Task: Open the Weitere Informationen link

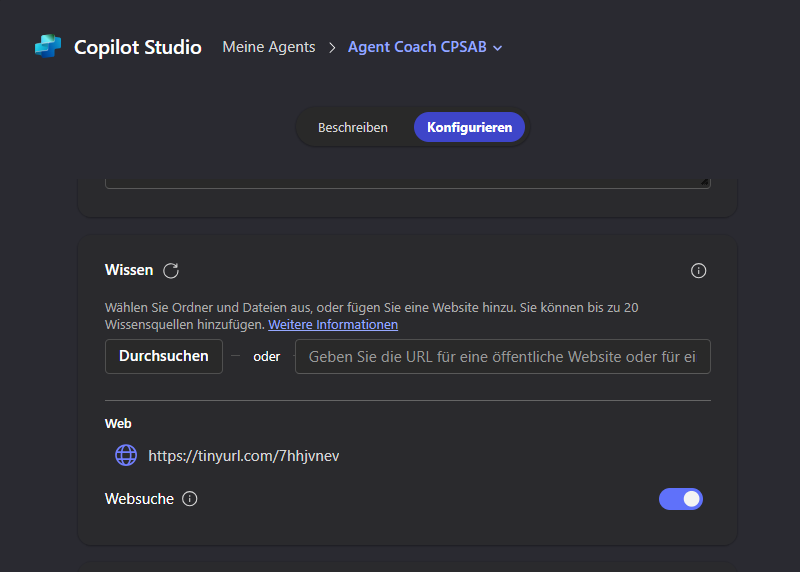Action: pyautogui.click(x=333, y=325)
